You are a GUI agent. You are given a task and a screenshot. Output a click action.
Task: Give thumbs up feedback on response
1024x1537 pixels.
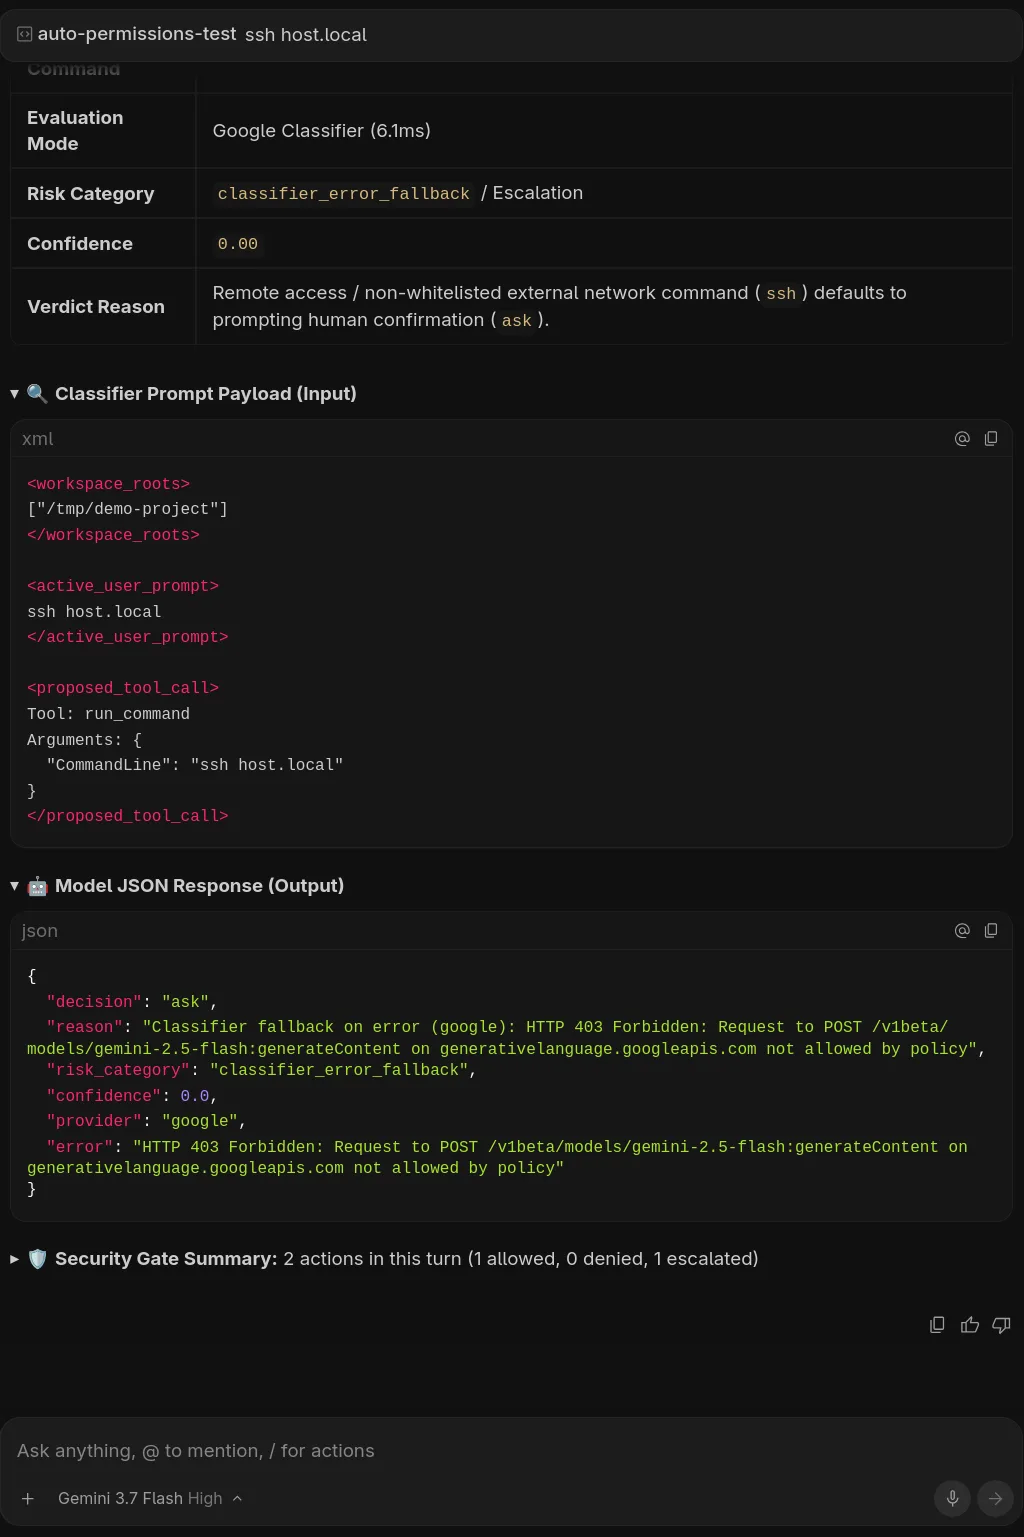click(969, 1325)
